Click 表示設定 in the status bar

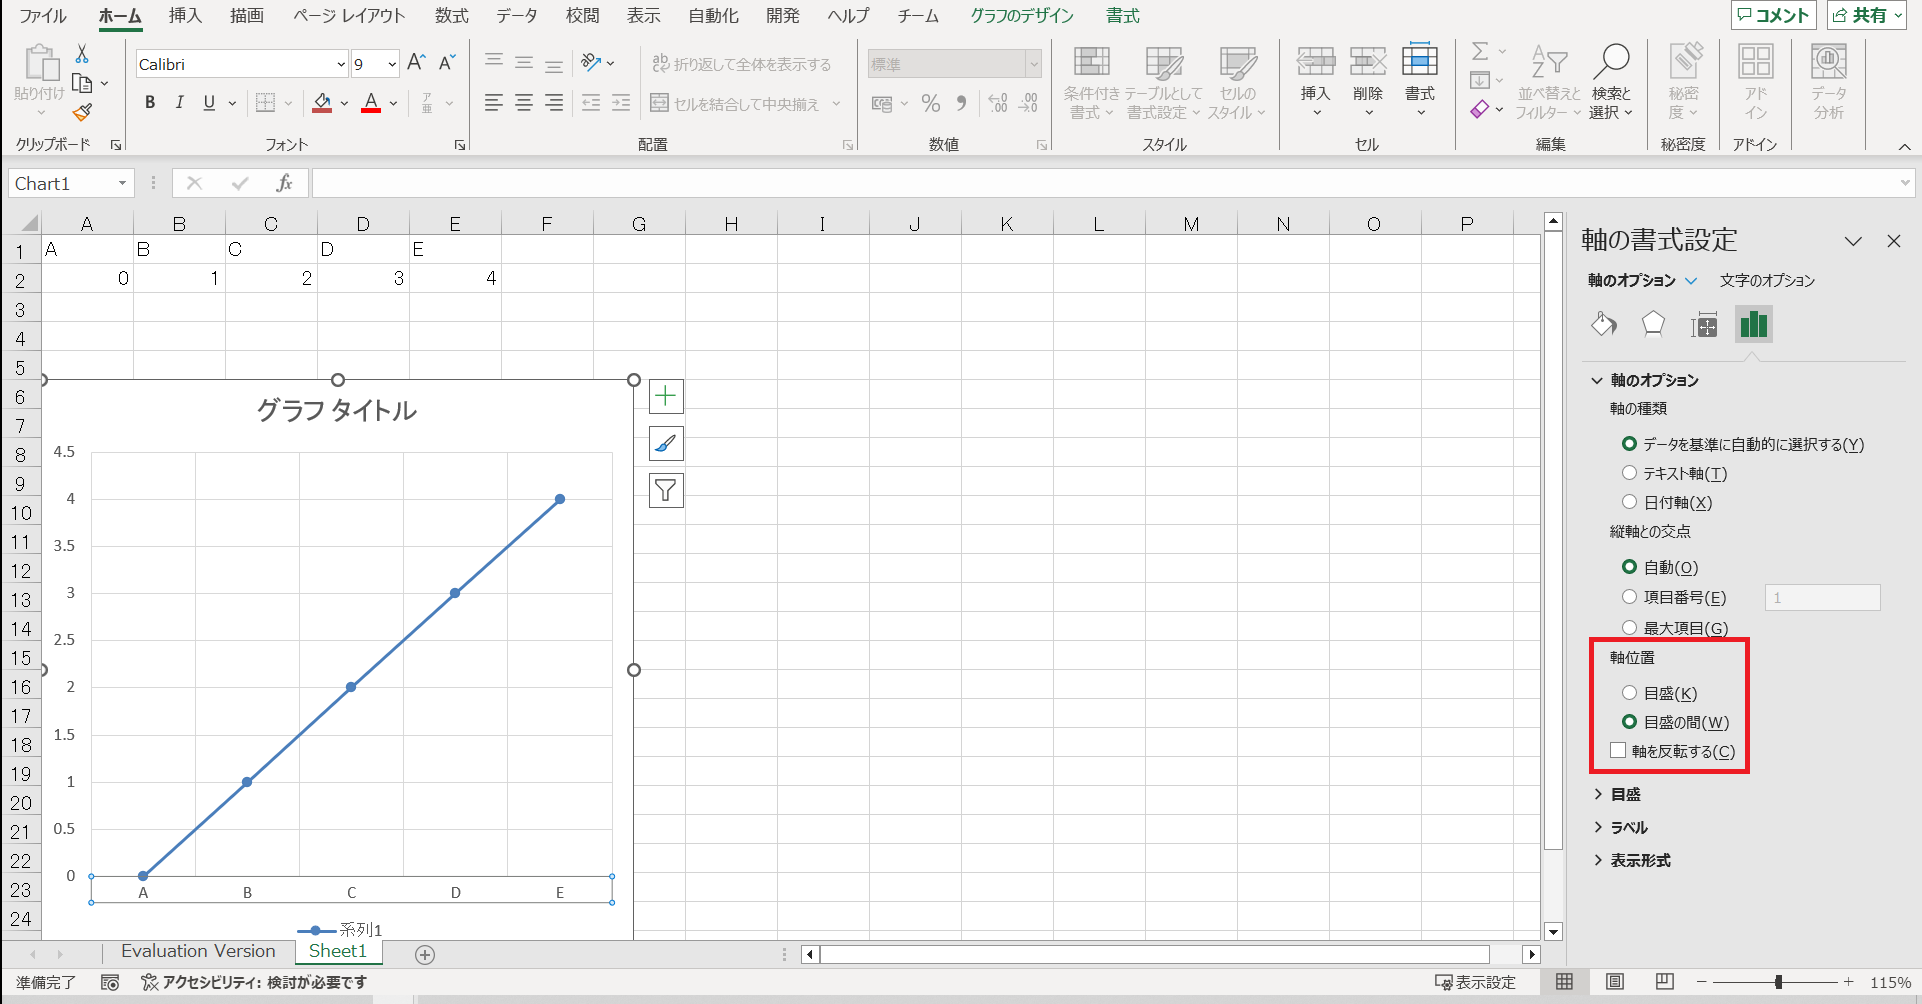point(1475,982)
